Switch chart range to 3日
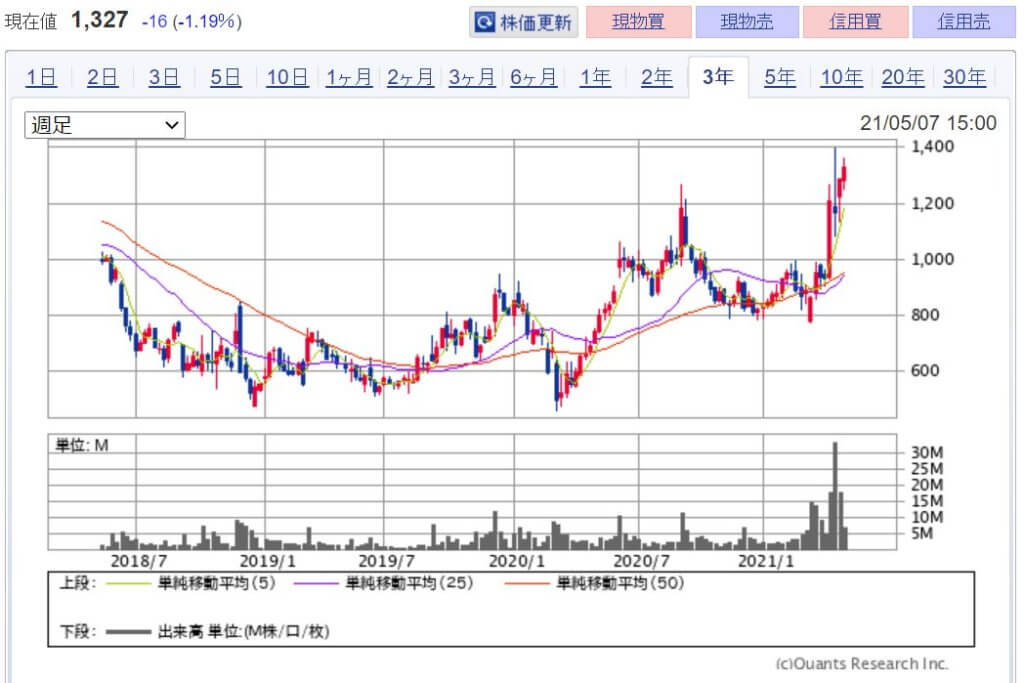Viewport: 1024px width, 683px height. coord(164,78)
